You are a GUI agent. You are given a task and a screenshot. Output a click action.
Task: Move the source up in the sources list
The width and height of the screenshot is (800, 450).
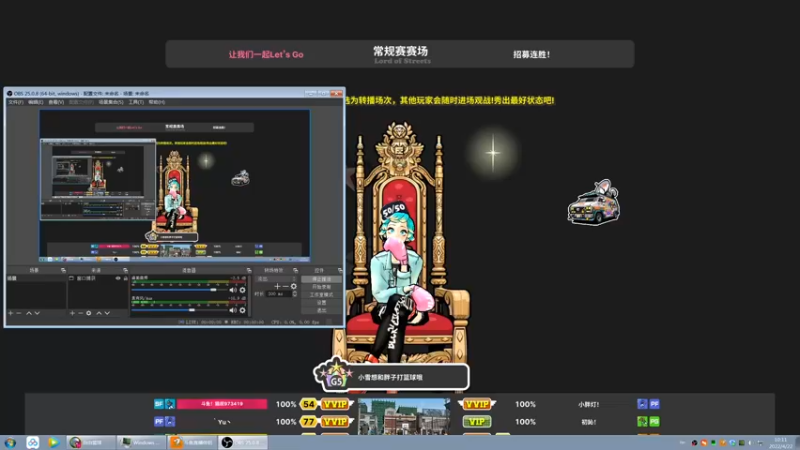[99, 313]
